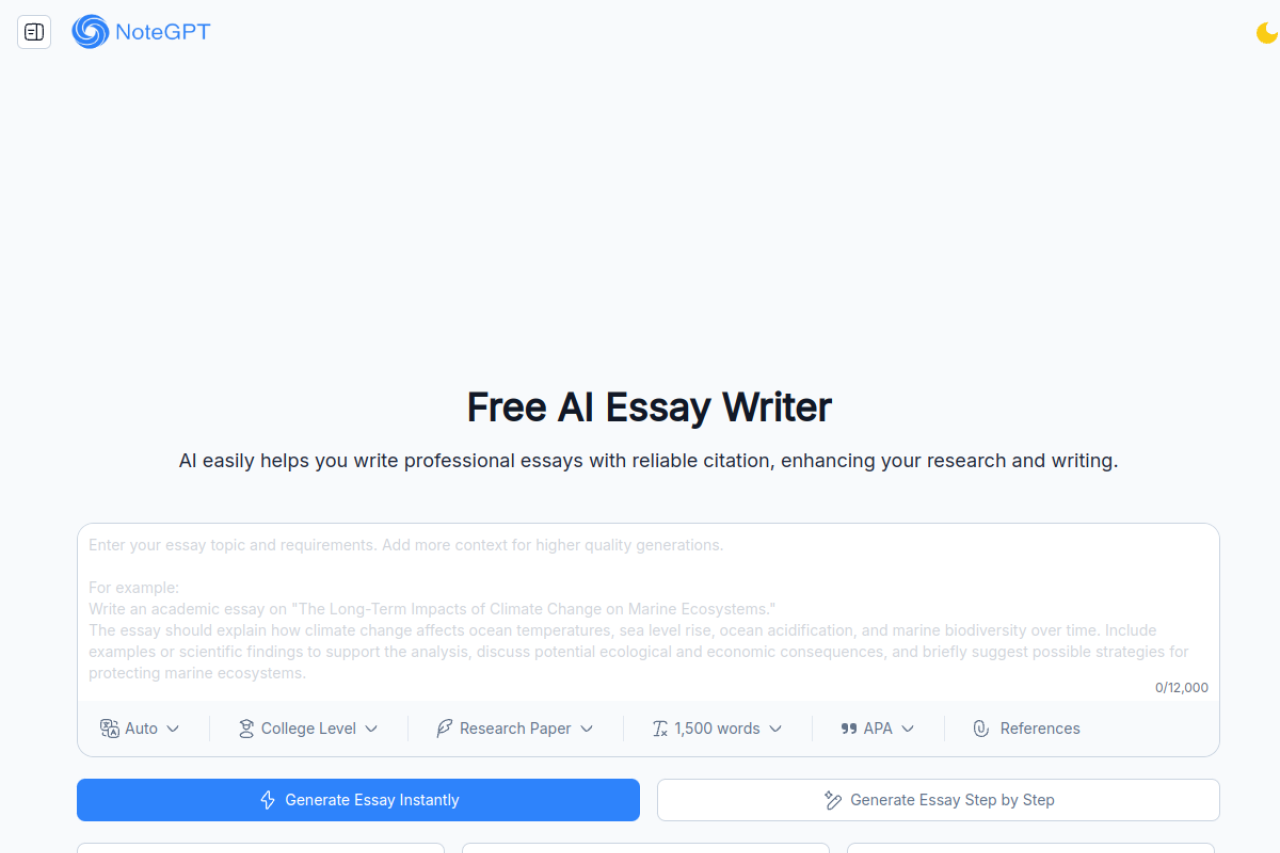Click the sidebar toggle icon top-left
Image resolution: width=1280 pixels, height=853 pixels.
point(33,31)
